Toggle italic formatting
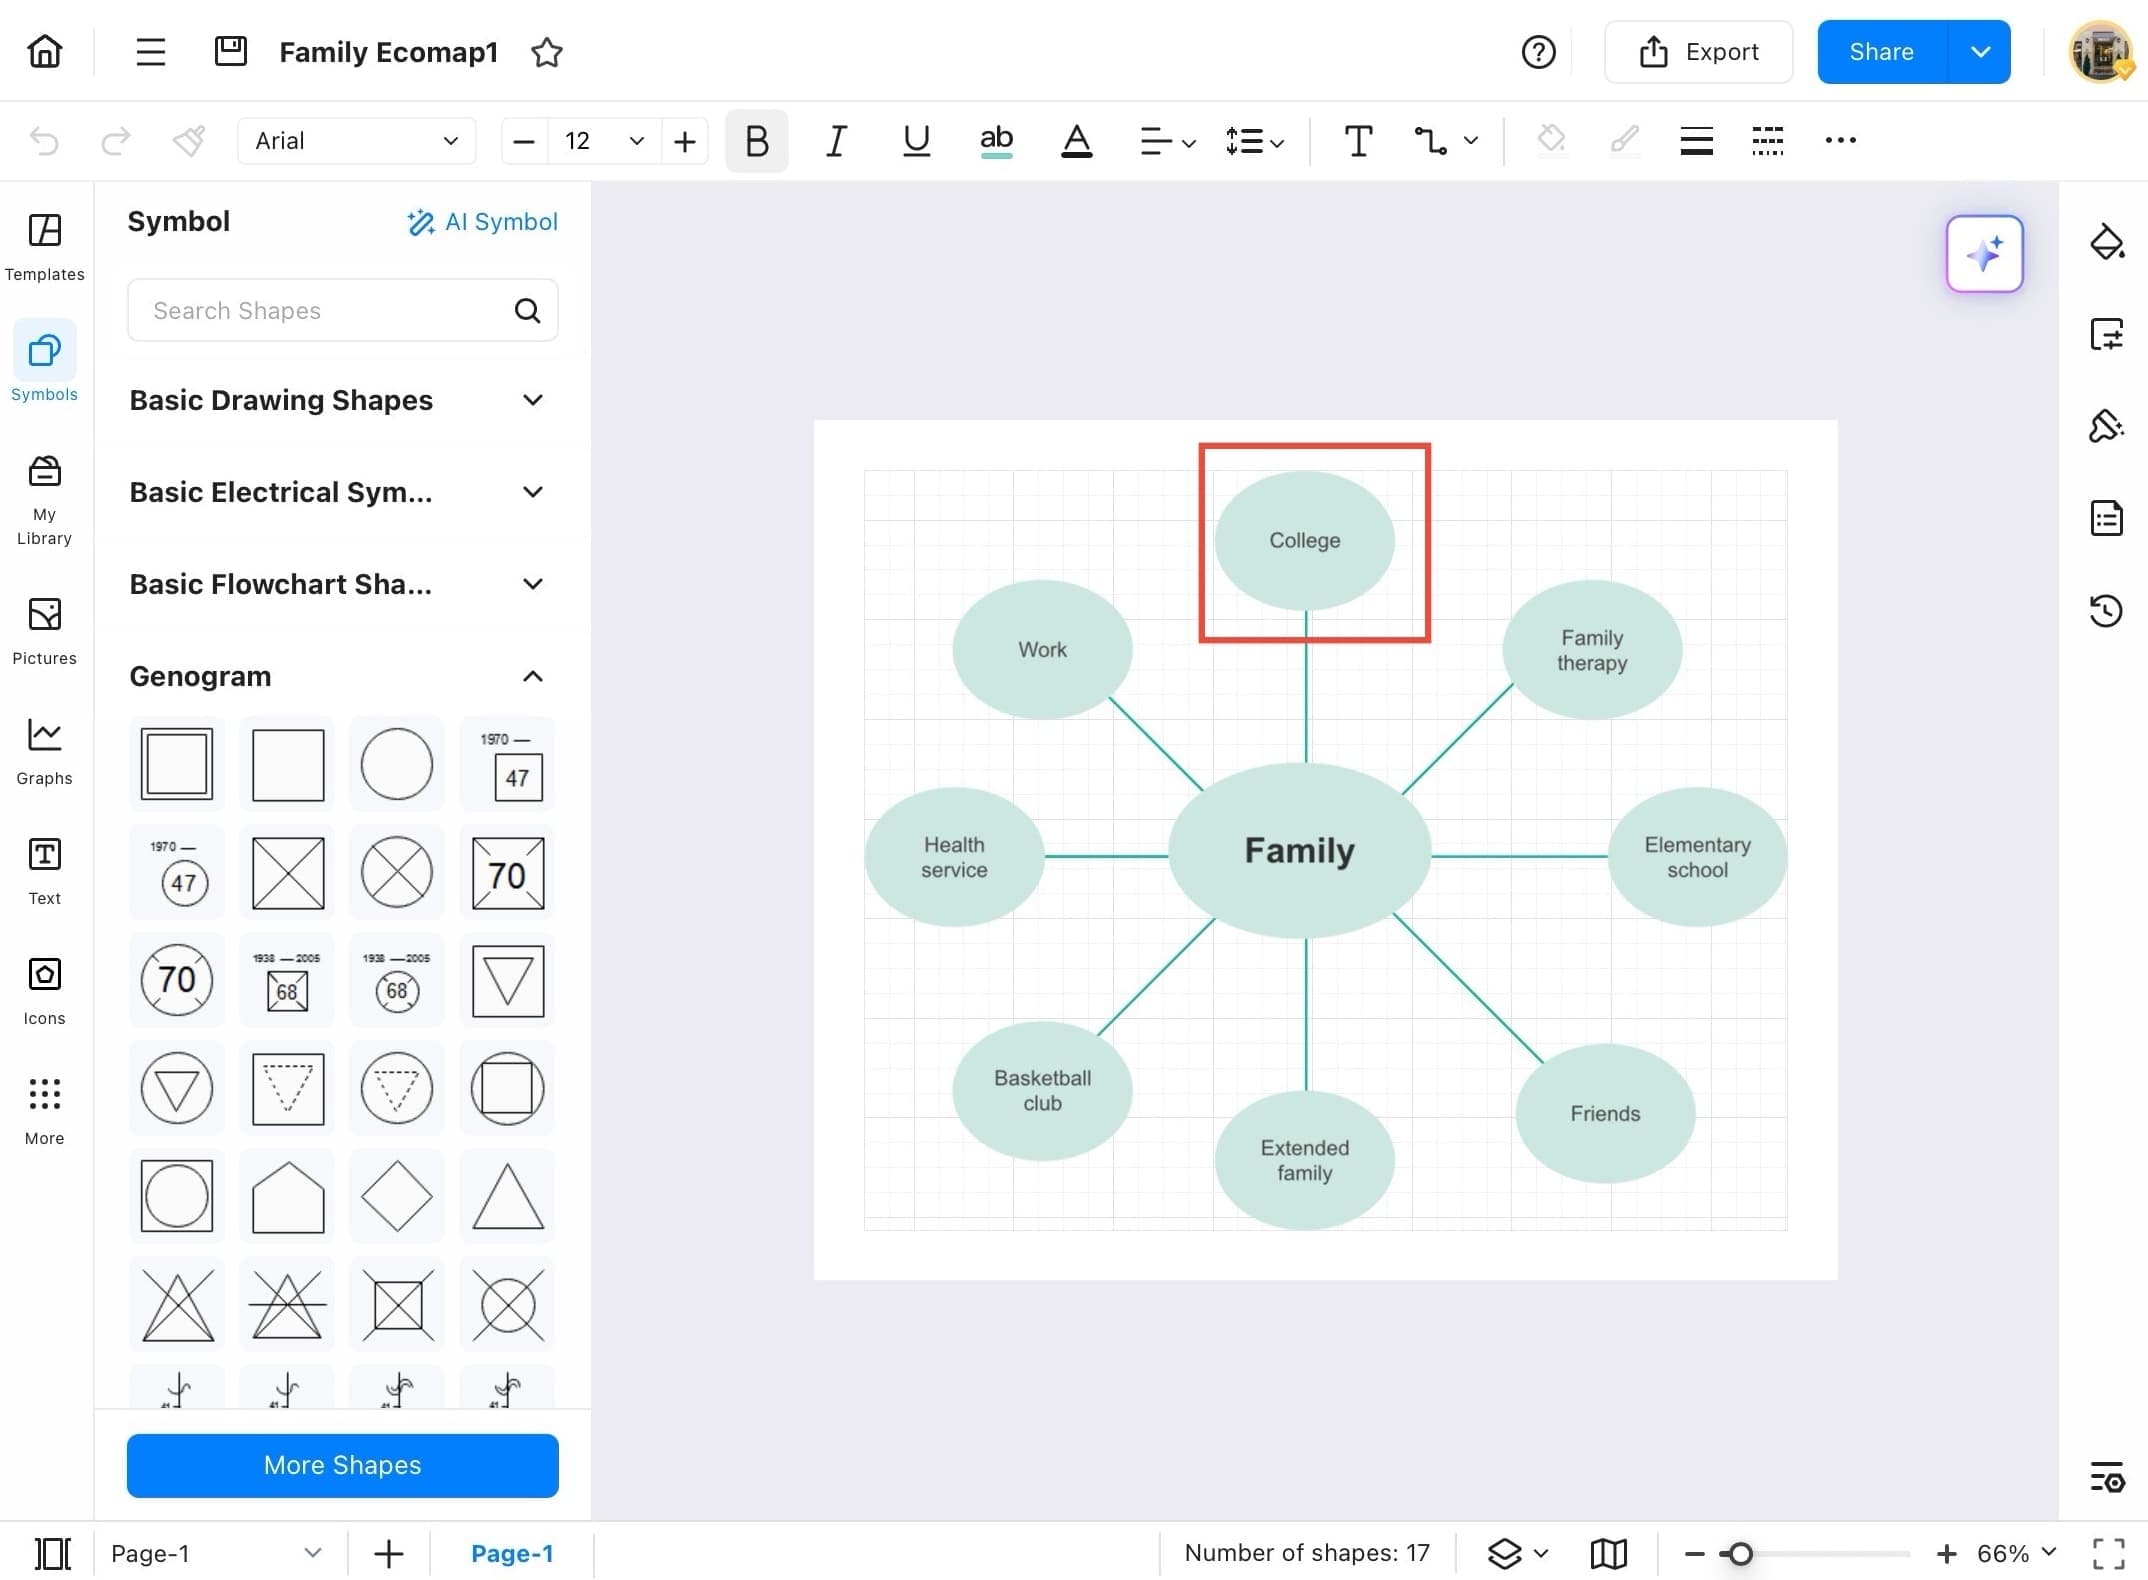This screenshot has width=2148, height=1580. (836, 141)
